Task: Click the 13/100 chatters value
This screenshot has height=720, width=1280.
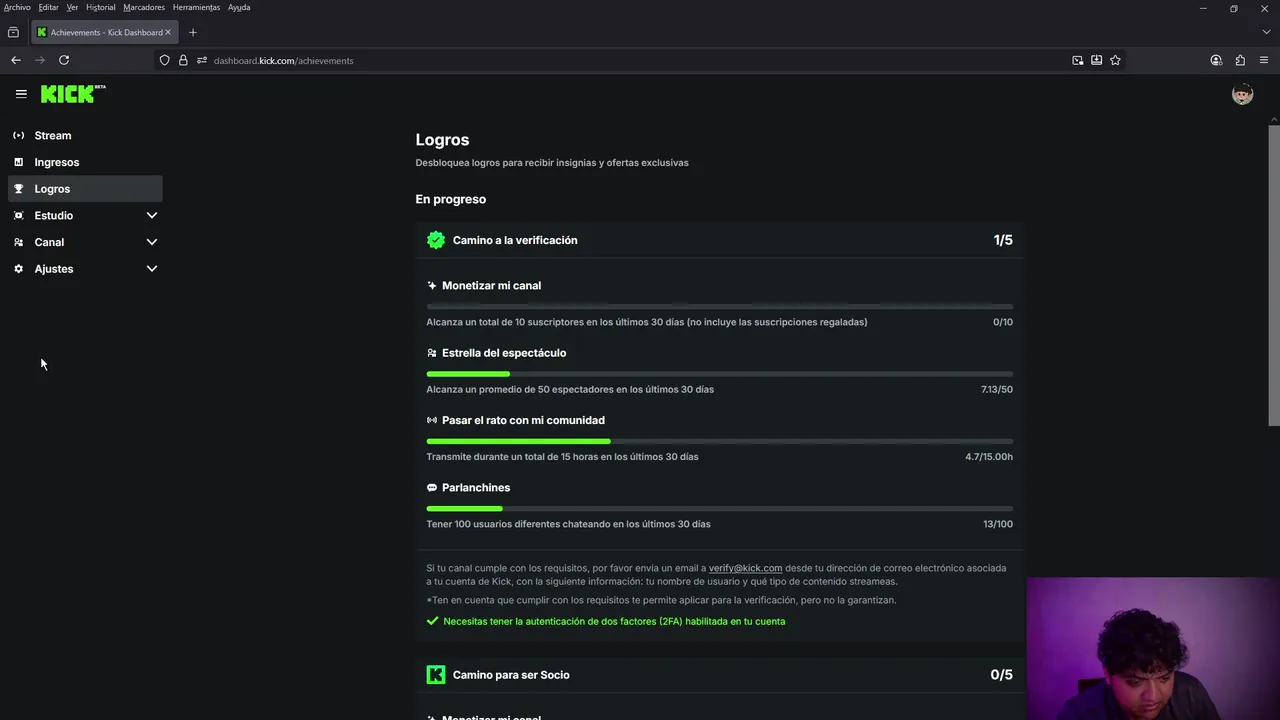Action: tap(998, 524)
